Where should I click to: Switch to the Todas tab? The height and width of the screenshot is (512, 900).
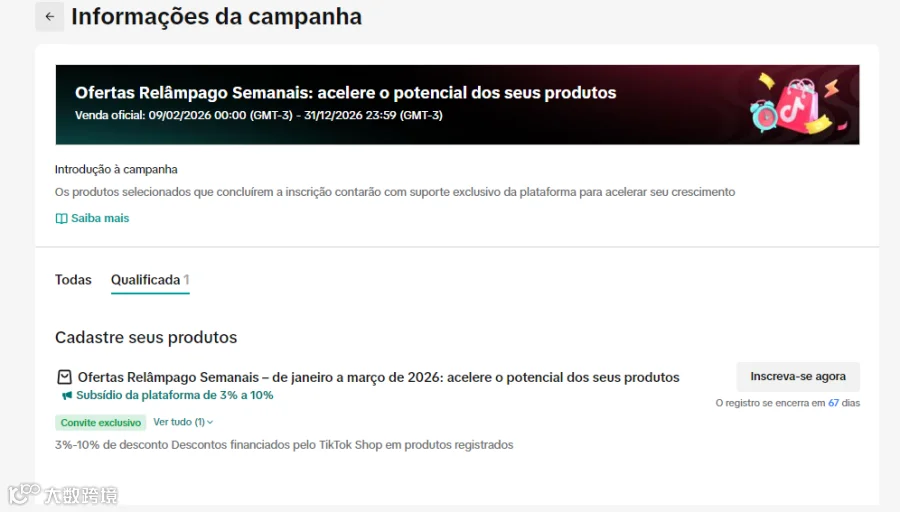click(73, 280)
